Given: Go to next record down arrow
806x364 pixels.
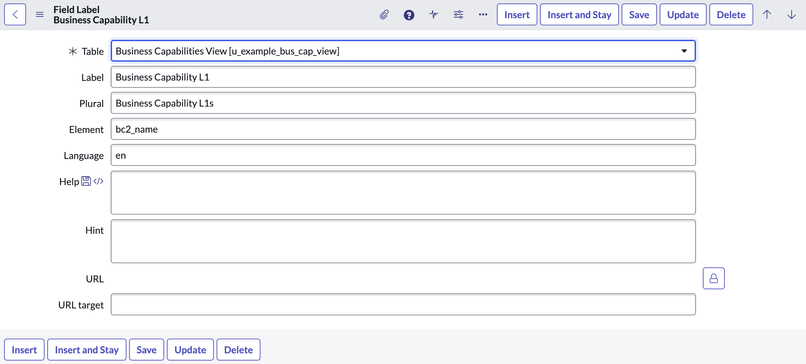Looking at the screenshot, I should pyautogui.click(x=792, y=14).
